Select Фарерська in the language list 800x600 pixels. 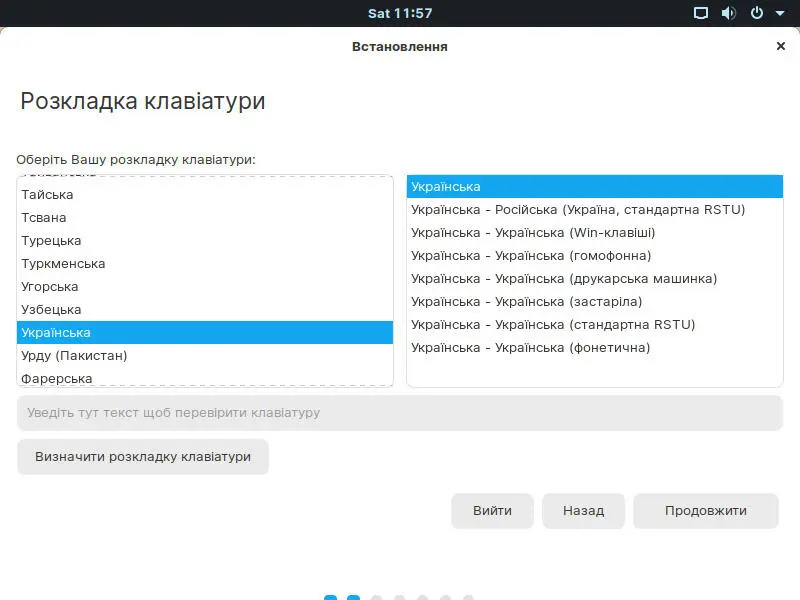(x=205, y=378)
